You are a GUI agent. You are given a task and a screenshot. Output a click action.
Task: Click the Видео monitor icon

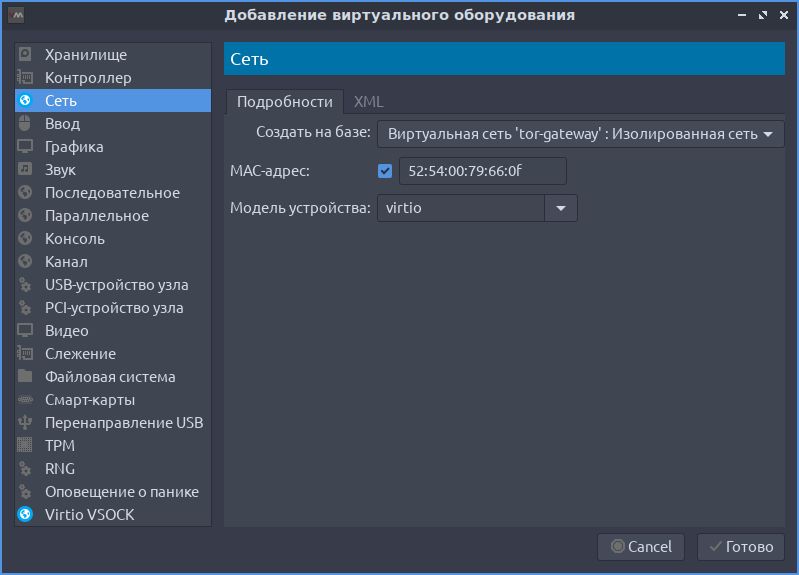[x=25, y=330]
